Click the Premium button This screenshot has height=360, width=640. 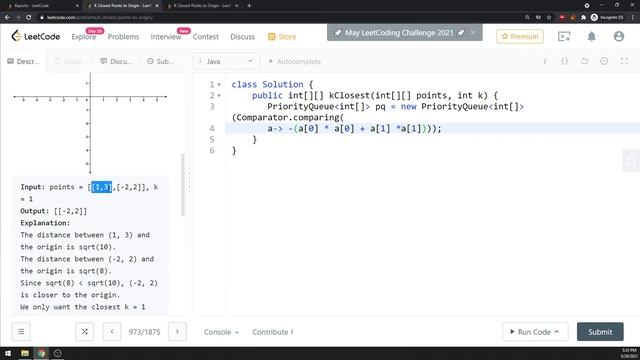520,36
